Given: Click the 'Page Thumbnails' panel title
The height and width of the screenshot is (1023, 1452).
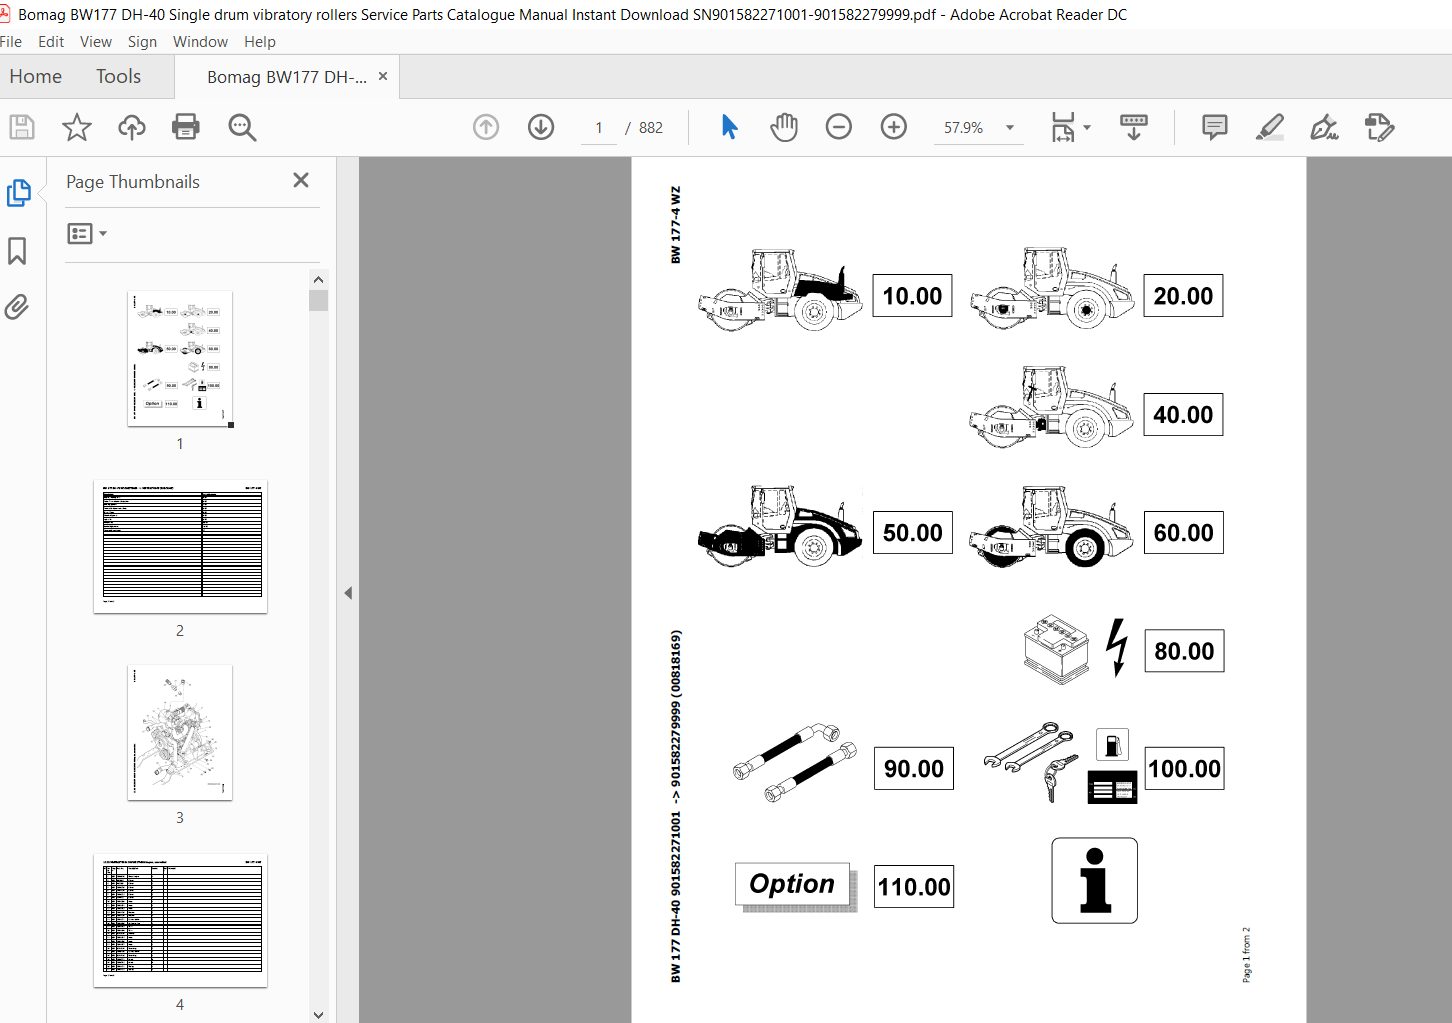Looking at the screenshot, I should (133, 182).
